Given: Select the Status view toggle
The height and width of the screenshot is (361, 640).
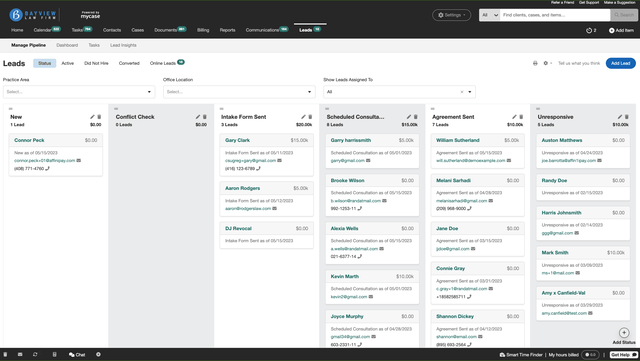Looking at the screenshot, I should point(44,63).
